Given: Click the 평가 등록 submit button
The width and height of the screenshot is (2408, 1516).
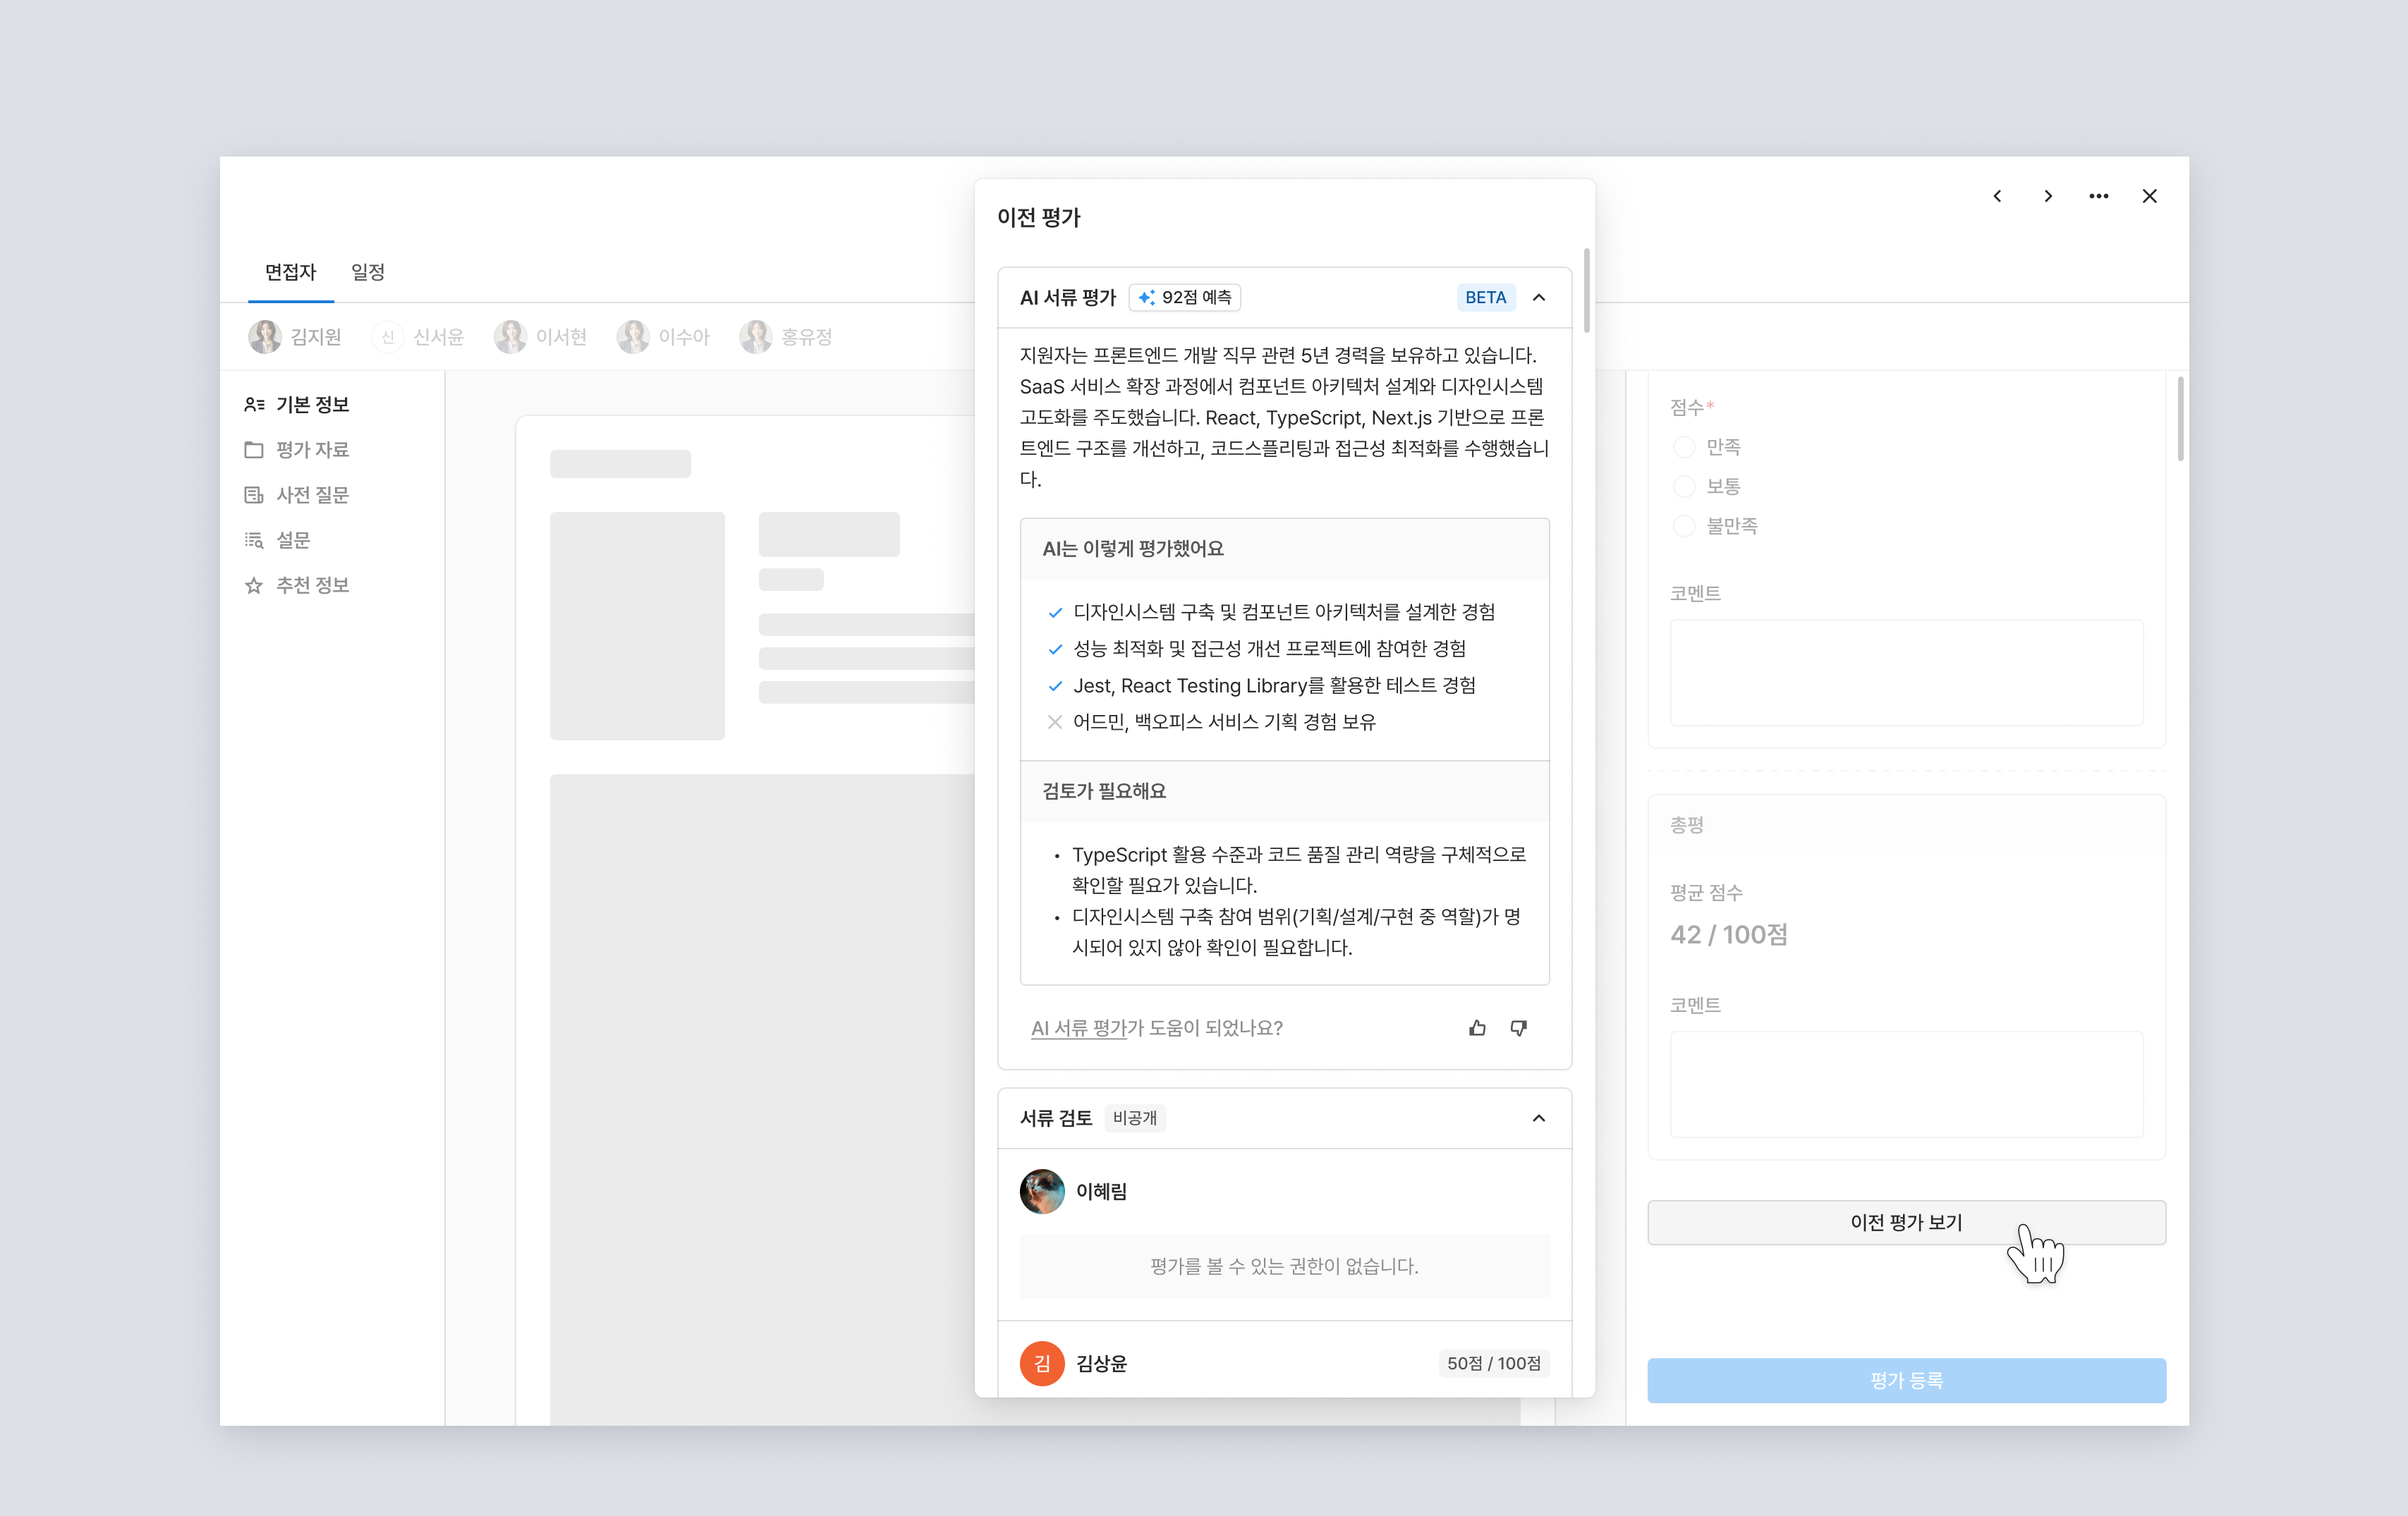Looking at the screenshot, I should (1906, 1380).
